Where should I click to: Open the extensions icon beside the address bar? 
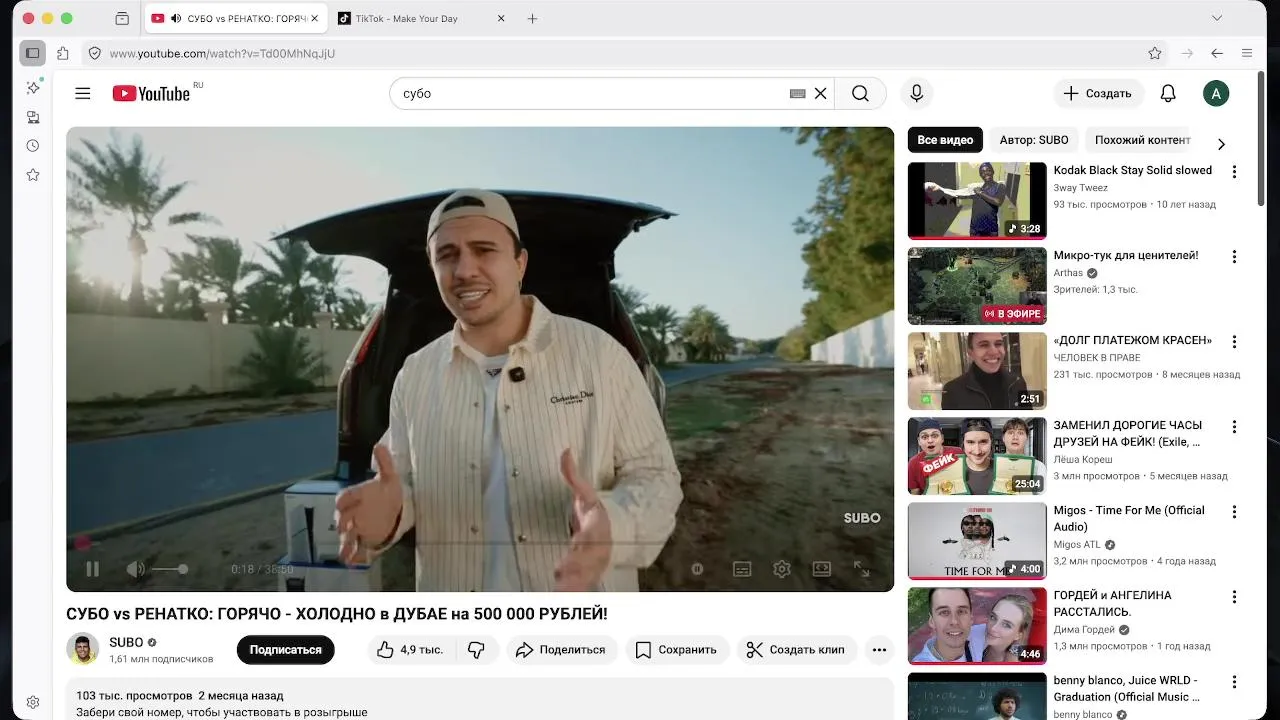(x=63, y=53)
